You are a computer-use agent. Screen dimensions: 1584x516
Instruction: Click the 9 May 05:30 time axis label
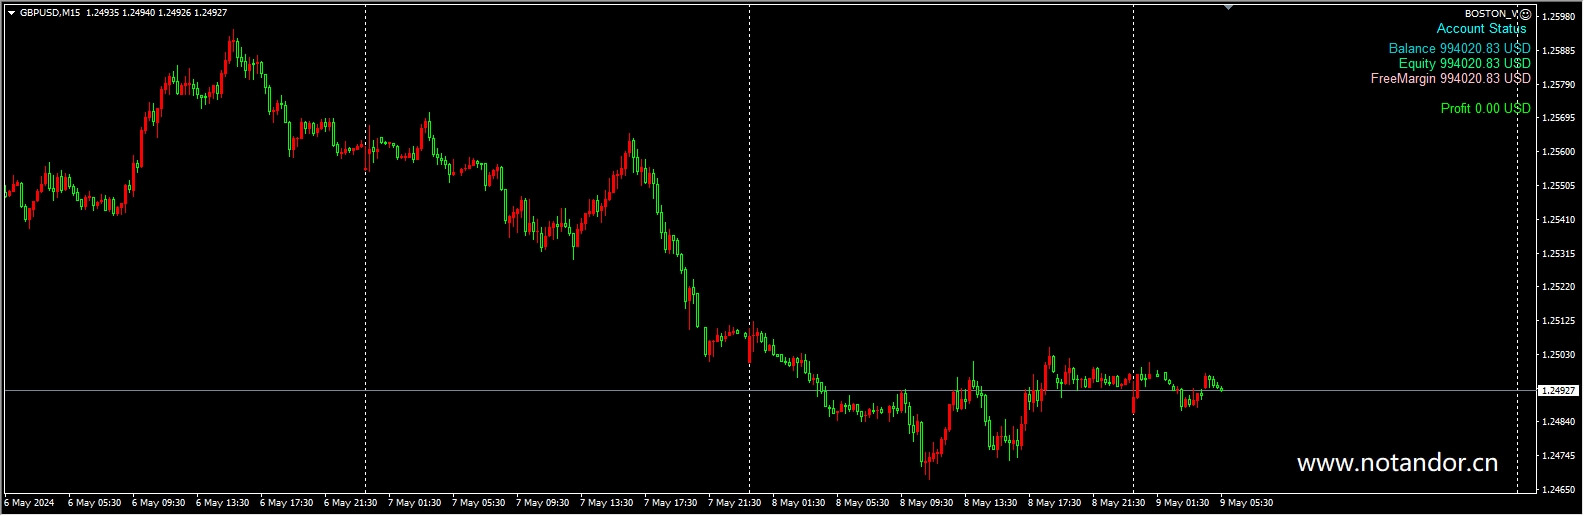click(x=1246, y=503)
